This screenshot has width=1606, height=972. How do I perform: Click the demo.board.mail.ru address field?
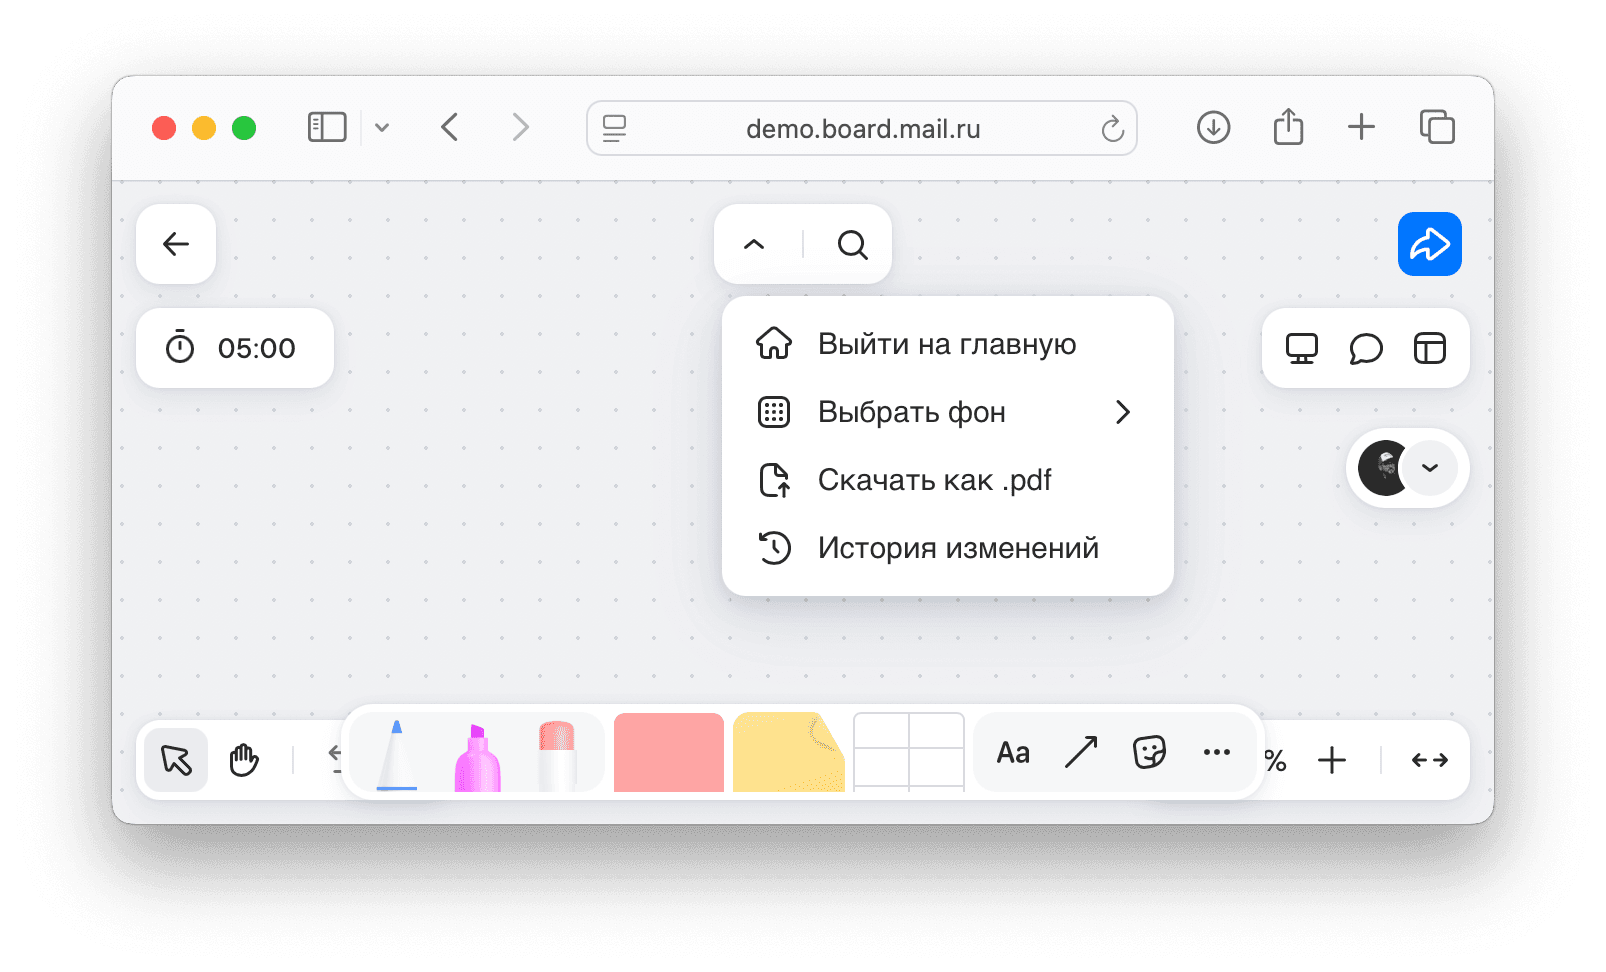862,129
